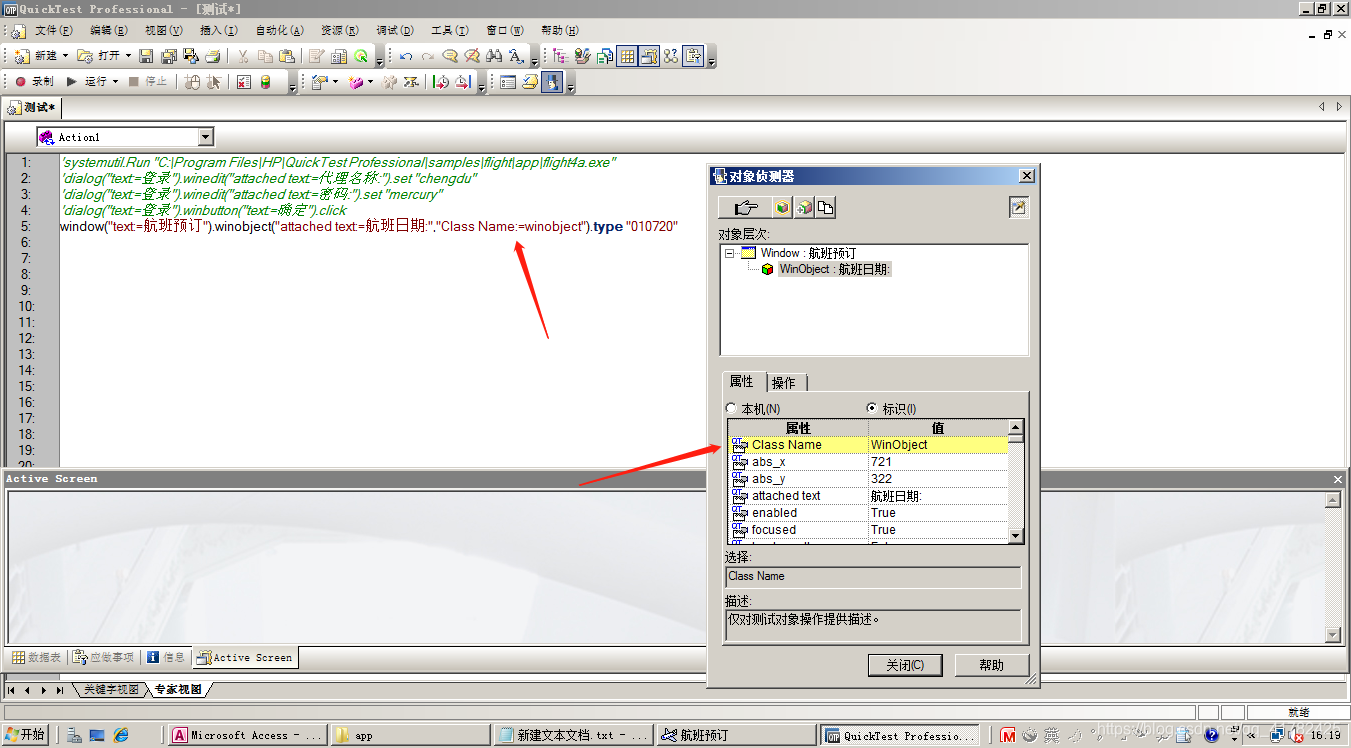Click the Internet Explorer quick launch icon
This screenshot has height=748, width=1351.
click(x=121, y=735)
